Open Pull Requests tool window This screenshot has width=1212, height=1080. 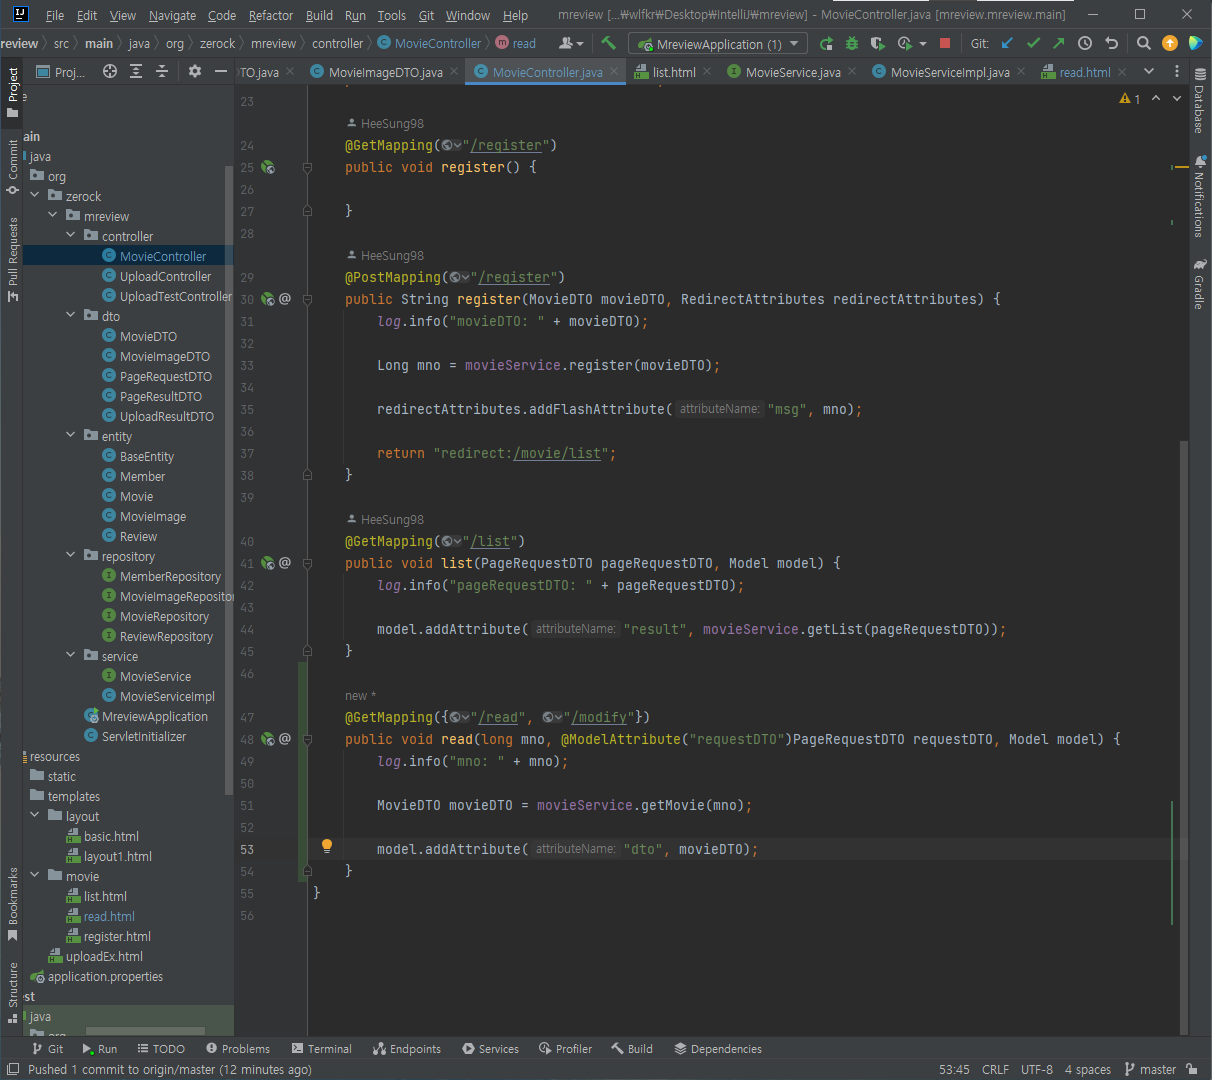(x=13, y=259)
